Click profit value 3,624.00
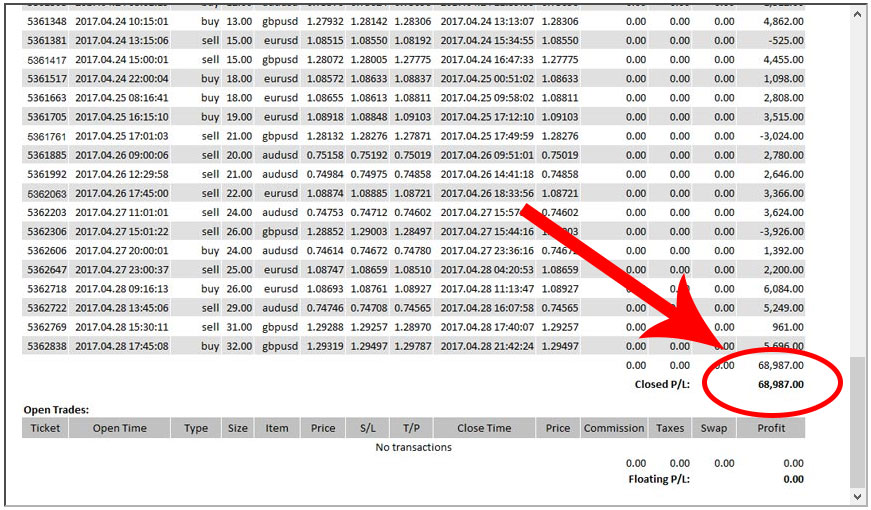 click(783, 212)
